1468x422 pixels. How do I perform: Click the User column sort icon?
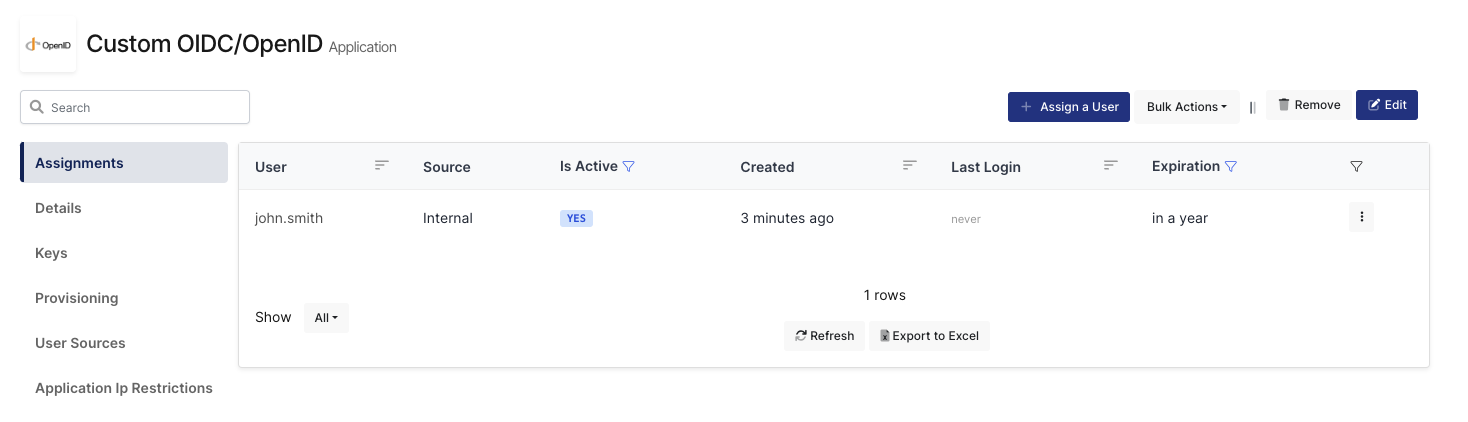click(x=381, y=166)
